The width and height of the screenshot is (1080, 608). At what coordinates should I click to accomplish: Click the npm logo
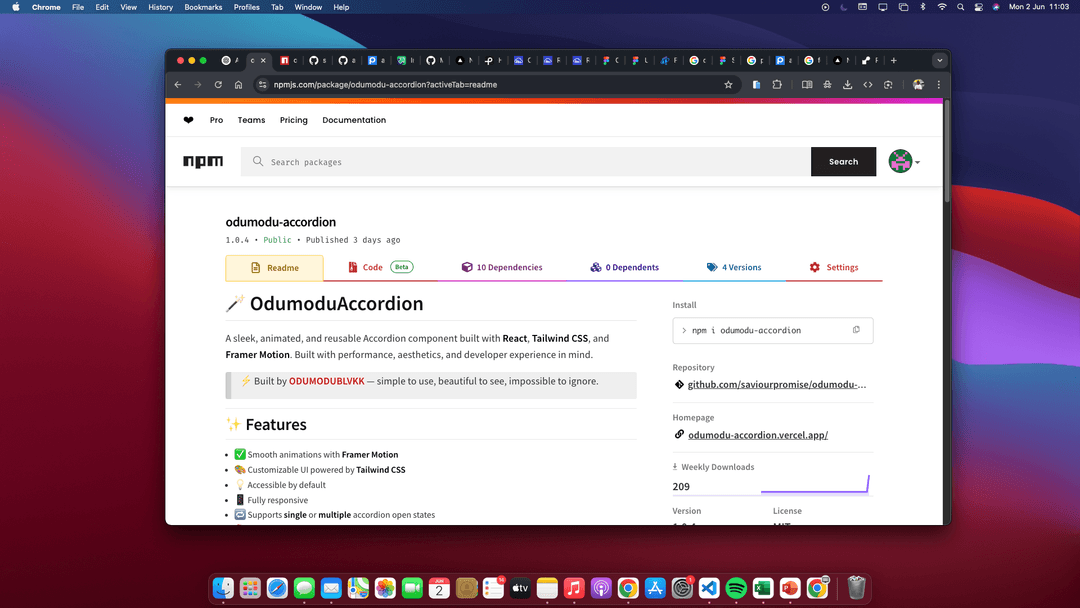click(202, 161)
